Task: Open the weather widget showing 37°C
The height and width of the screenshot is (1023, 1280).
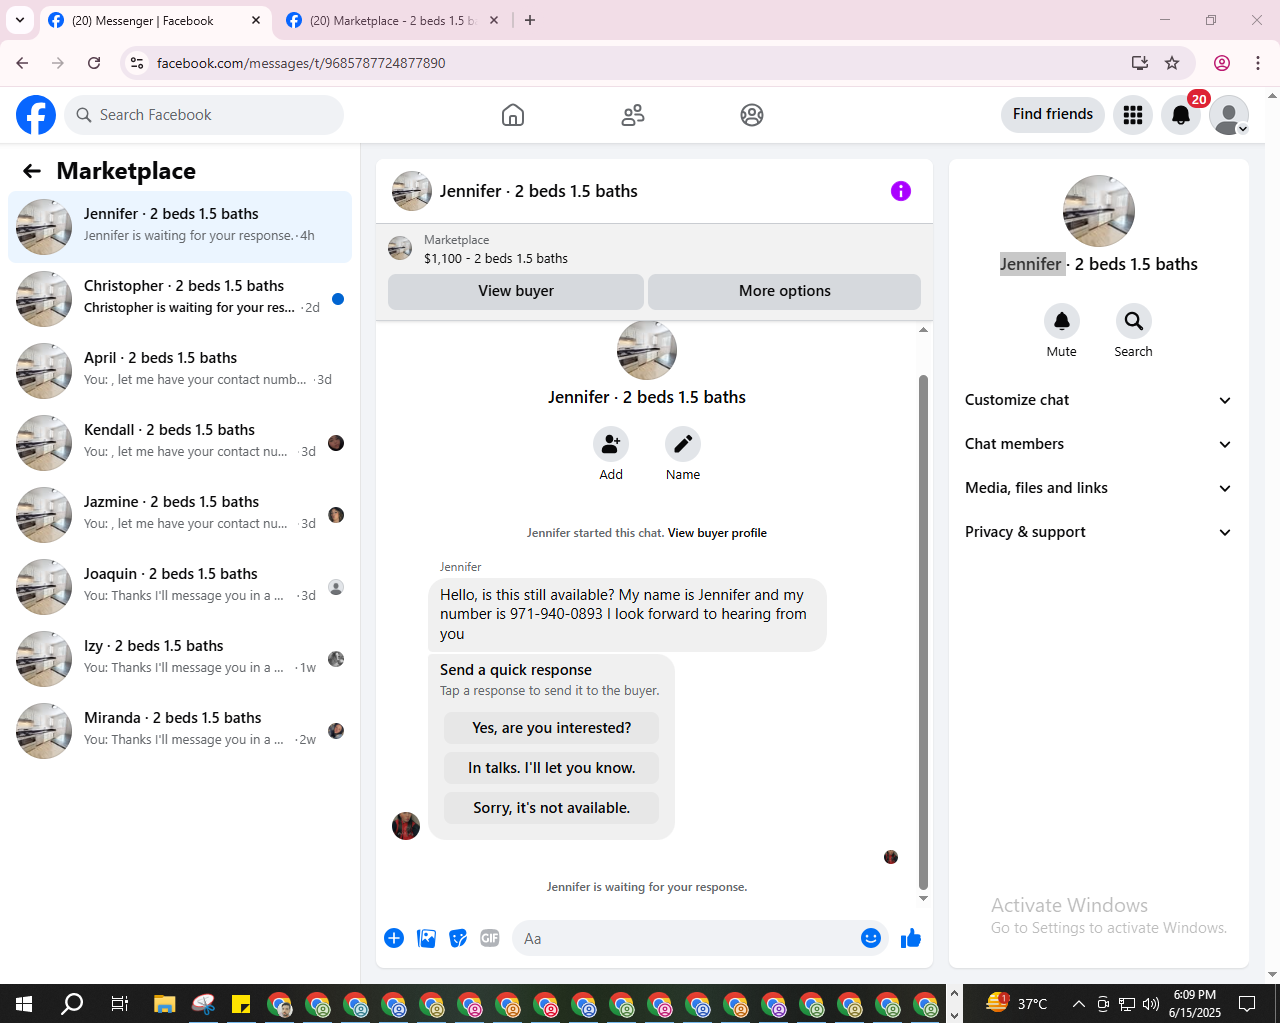Action: (1017, 1003)
